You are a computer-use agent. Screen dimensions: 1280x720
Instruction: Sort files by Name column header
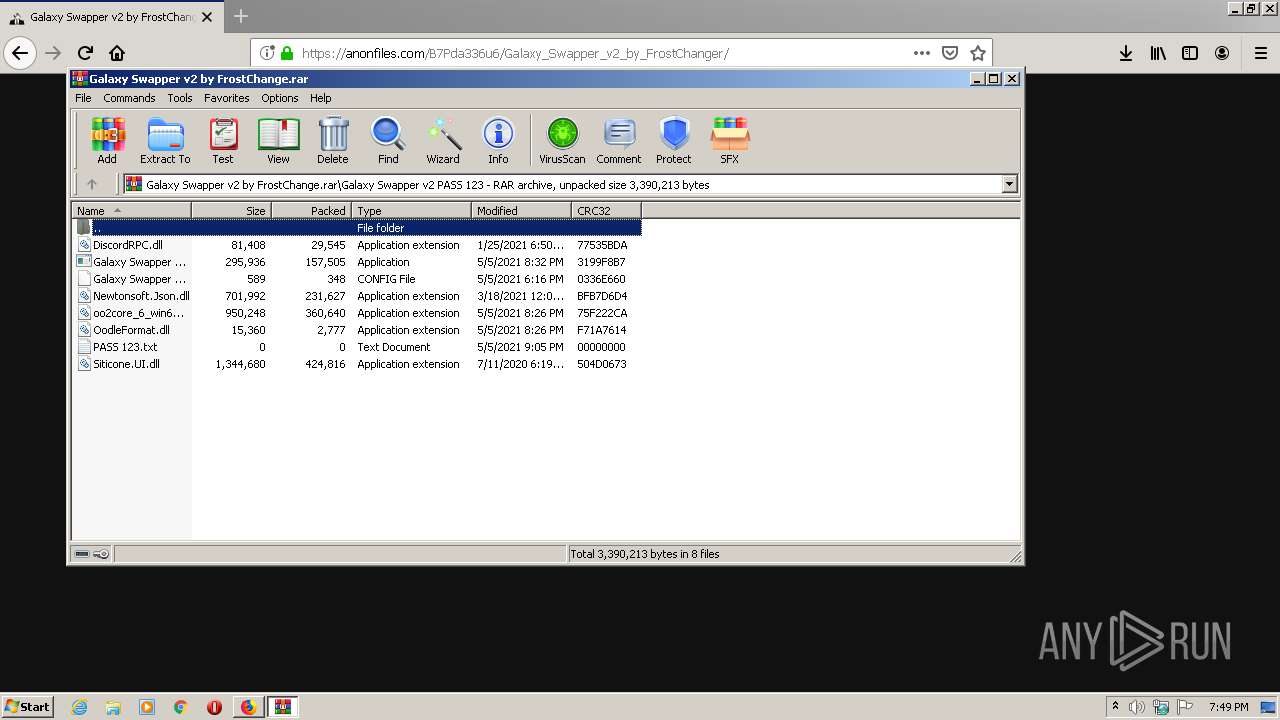point(131,210)
